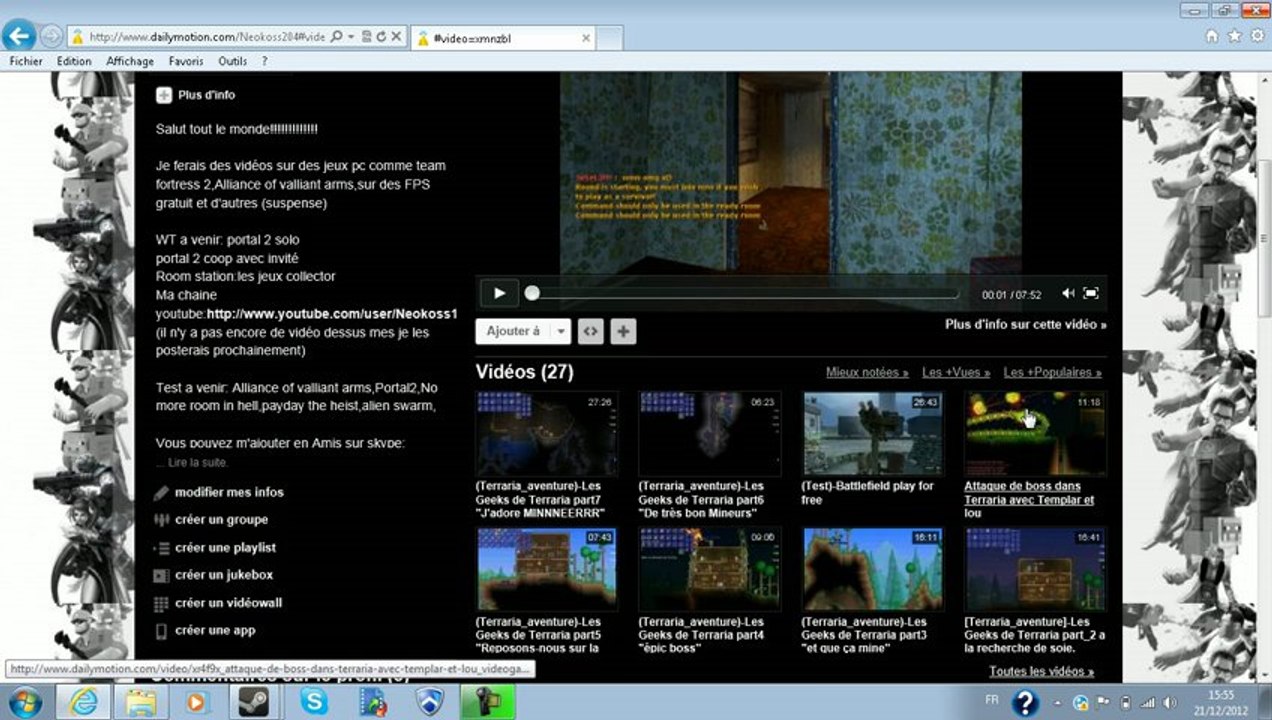Screen dimensions: 1272x720
Task: Click the plus button next to embed
Action: [623, 331]
